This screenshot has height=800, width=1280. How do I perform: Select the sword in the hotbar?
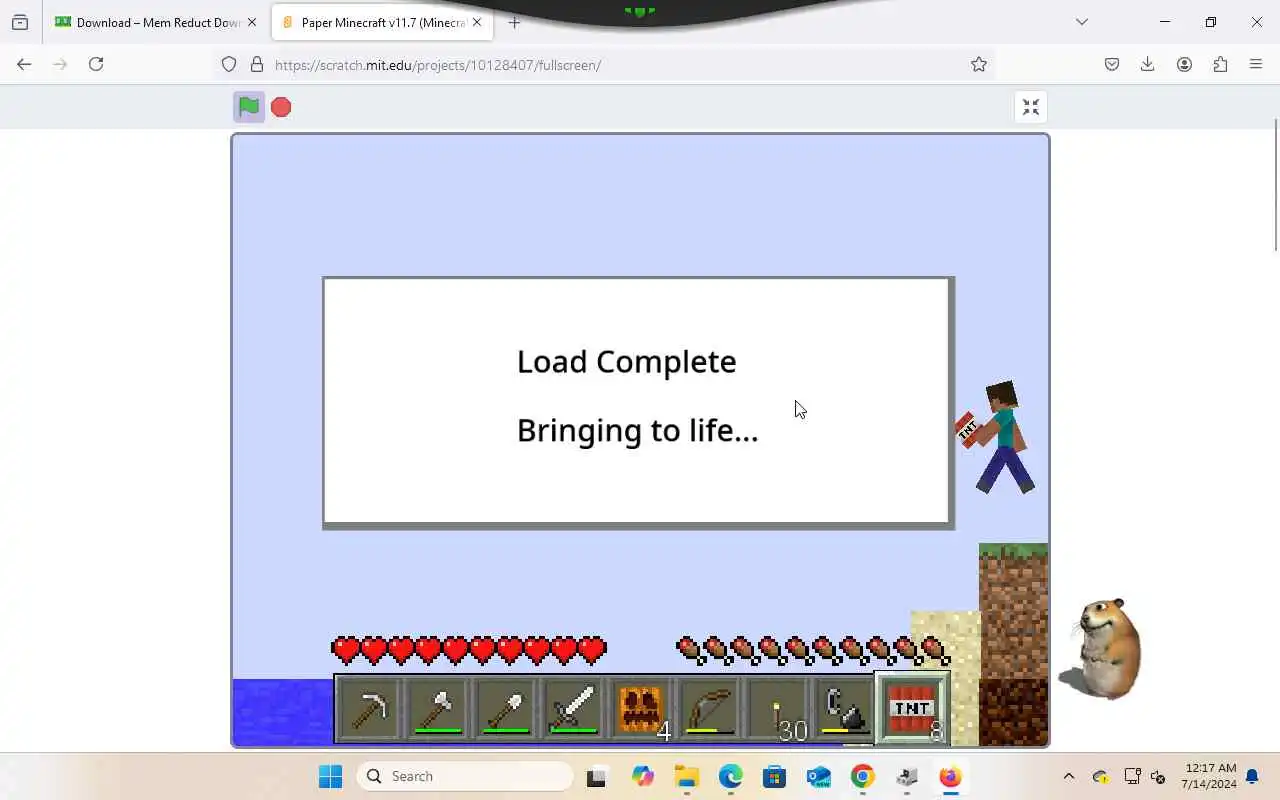click(x=573, y=709)
